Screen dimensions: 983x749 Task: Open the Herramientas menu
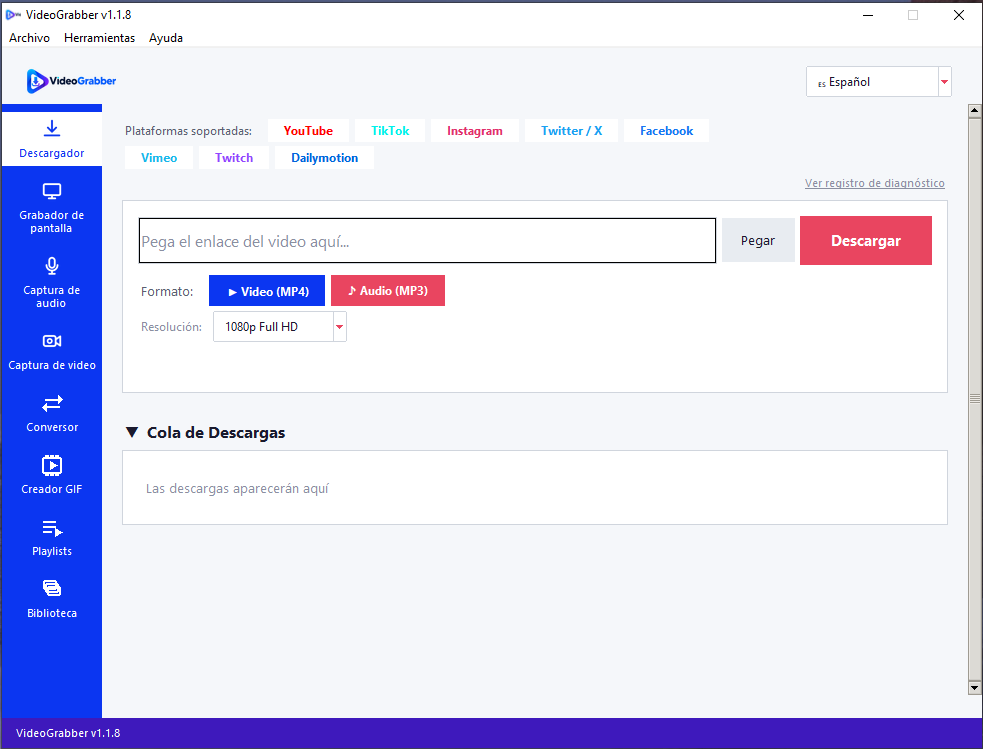click(99, 38)
